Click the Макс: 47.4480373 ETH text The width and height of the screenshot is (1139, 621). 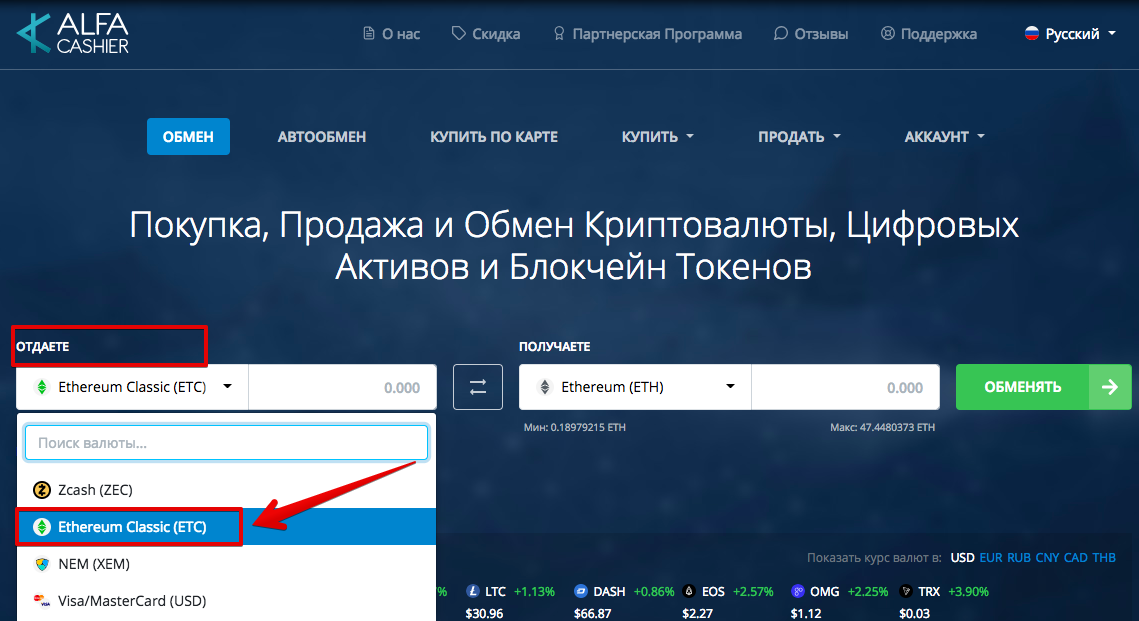pyautogui.click(x=883, y=428)
